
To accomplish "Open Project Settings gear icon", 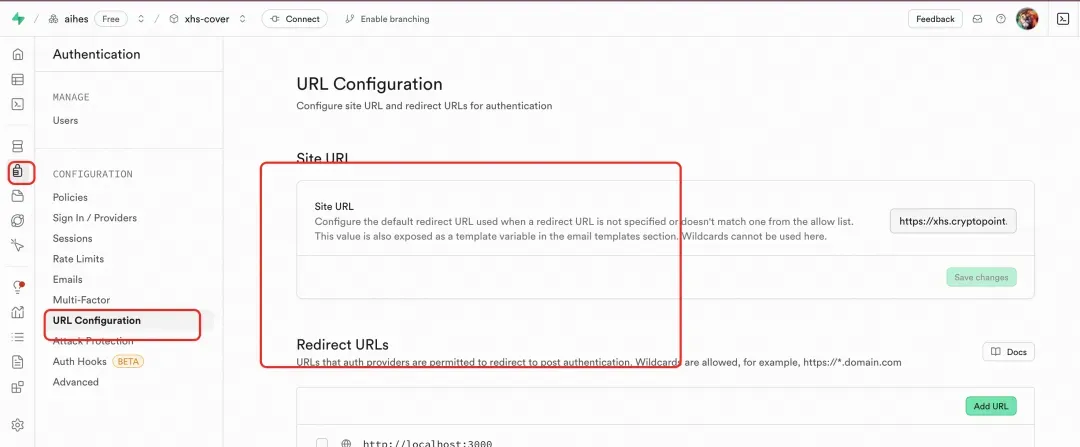I will 18,425.
